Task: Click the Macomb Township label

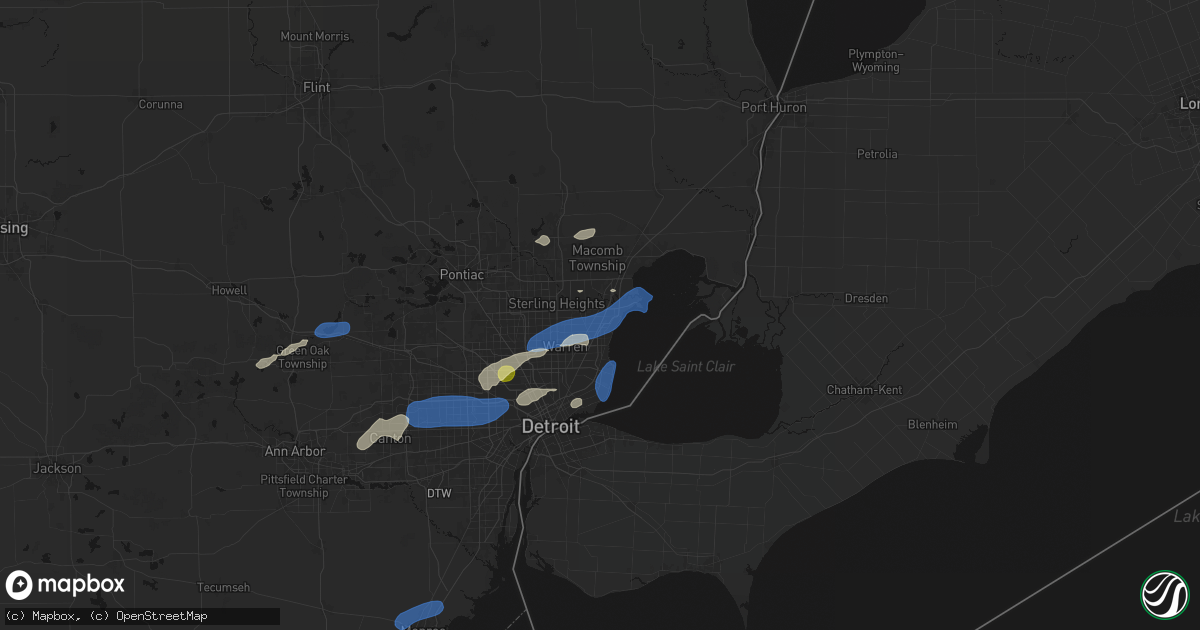Action: [x=597, y=258]
